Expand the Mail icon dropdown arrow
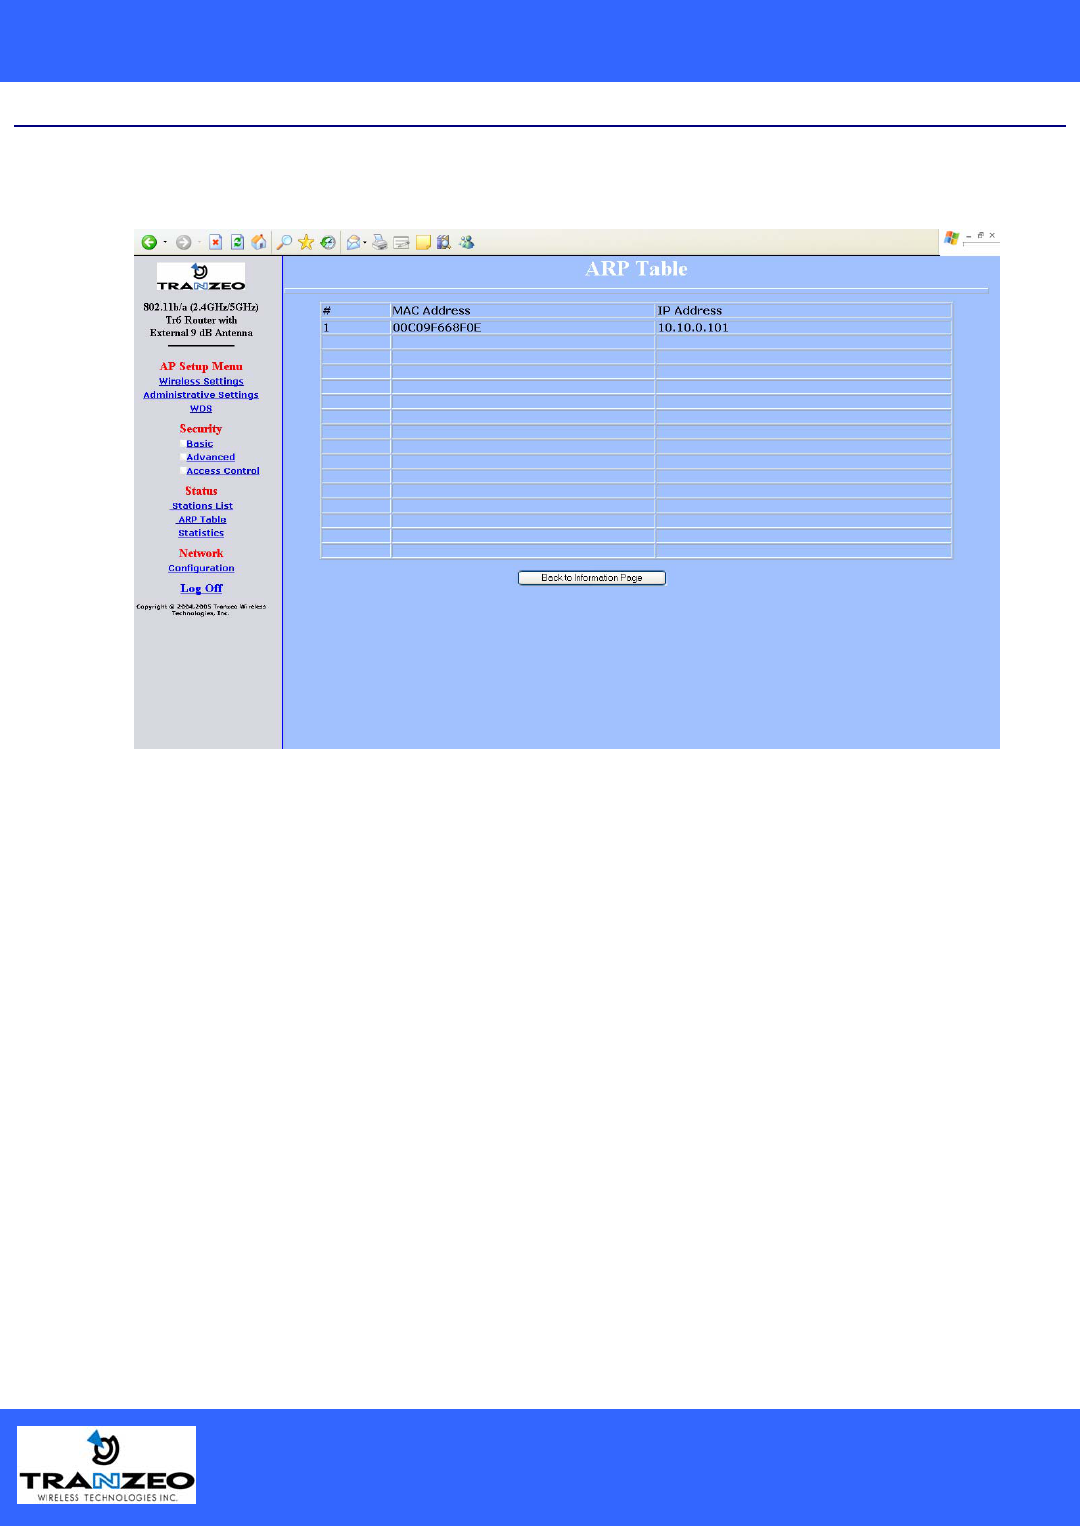Image resolution: width=1080 pixels, height=1526 pixels. click(x=365, y=242)
